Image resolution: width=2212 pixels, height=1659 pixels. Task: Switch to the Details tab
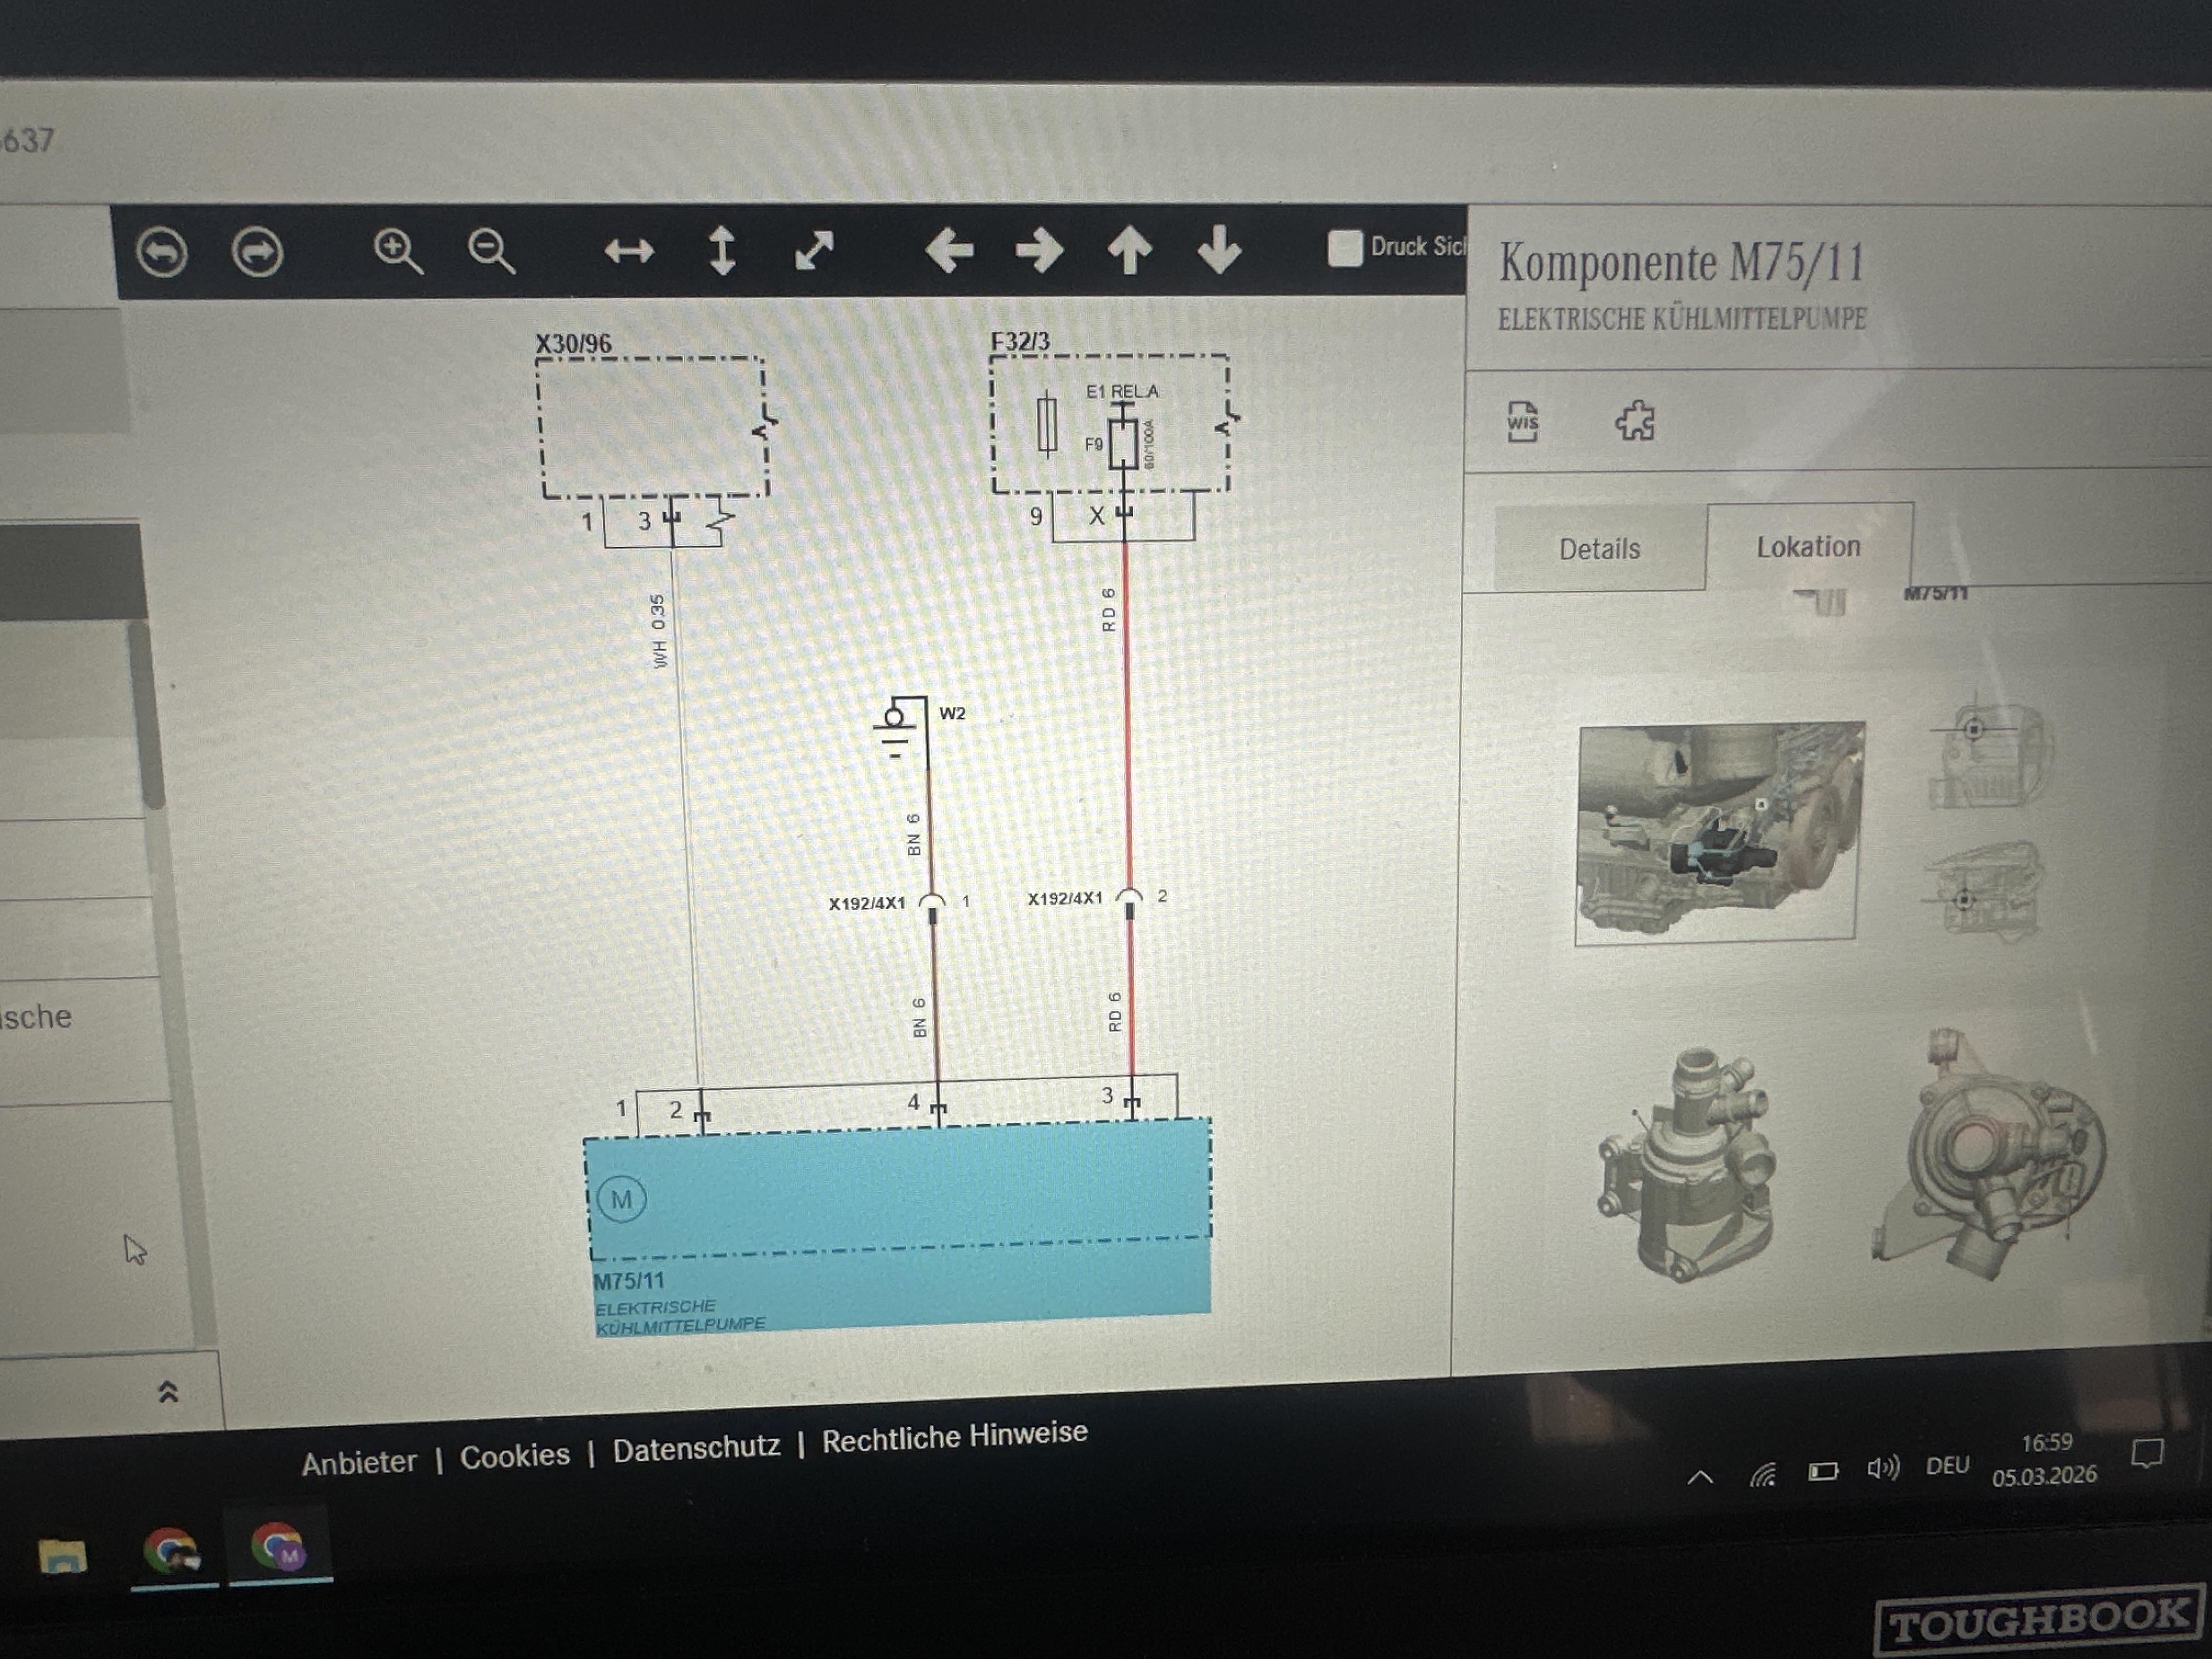tap(1599, 549)
